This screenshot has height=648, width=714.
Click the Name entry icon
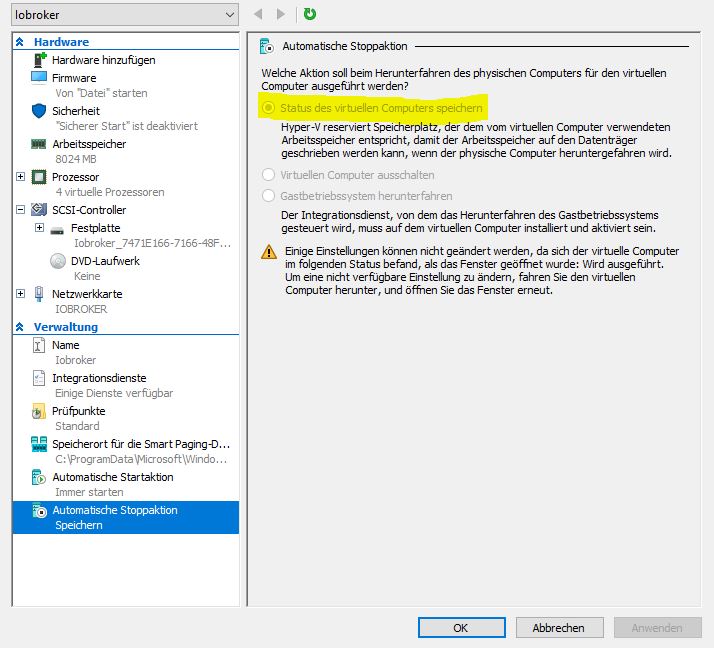[39, 345]
